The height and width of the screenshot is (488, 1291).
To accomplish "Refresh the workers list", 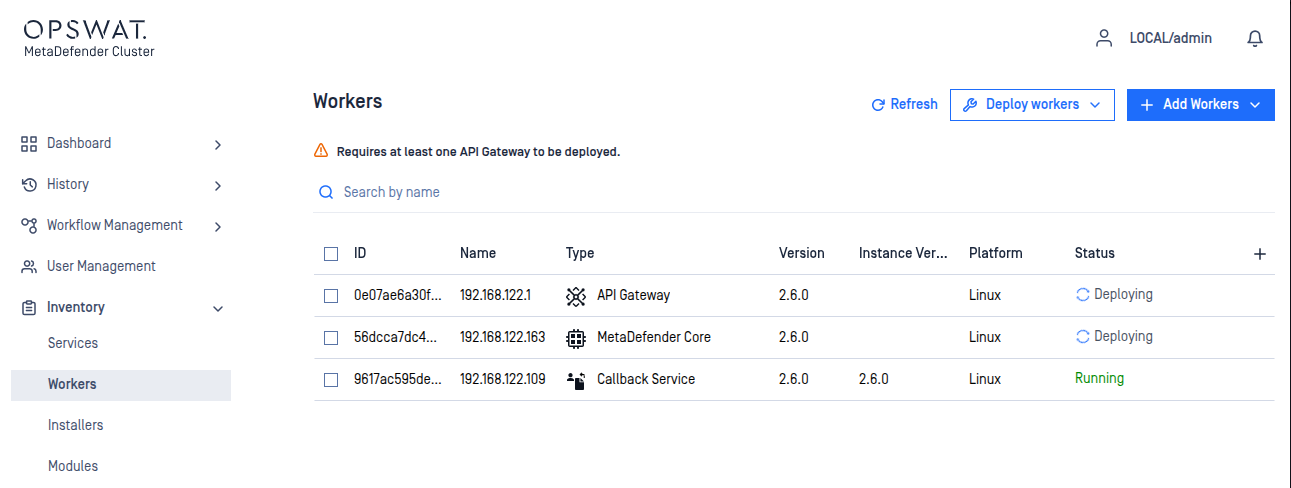I will 904,105.
